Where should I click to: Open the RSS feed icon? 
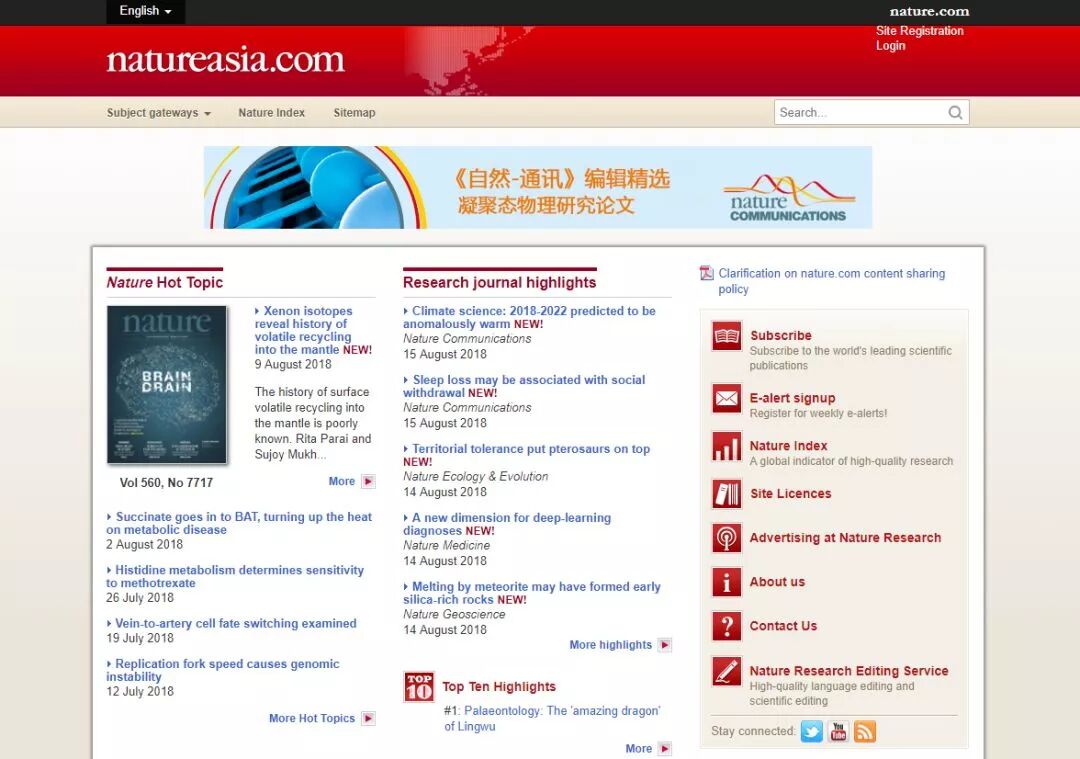pyautogui.click(x=864, y=731)
